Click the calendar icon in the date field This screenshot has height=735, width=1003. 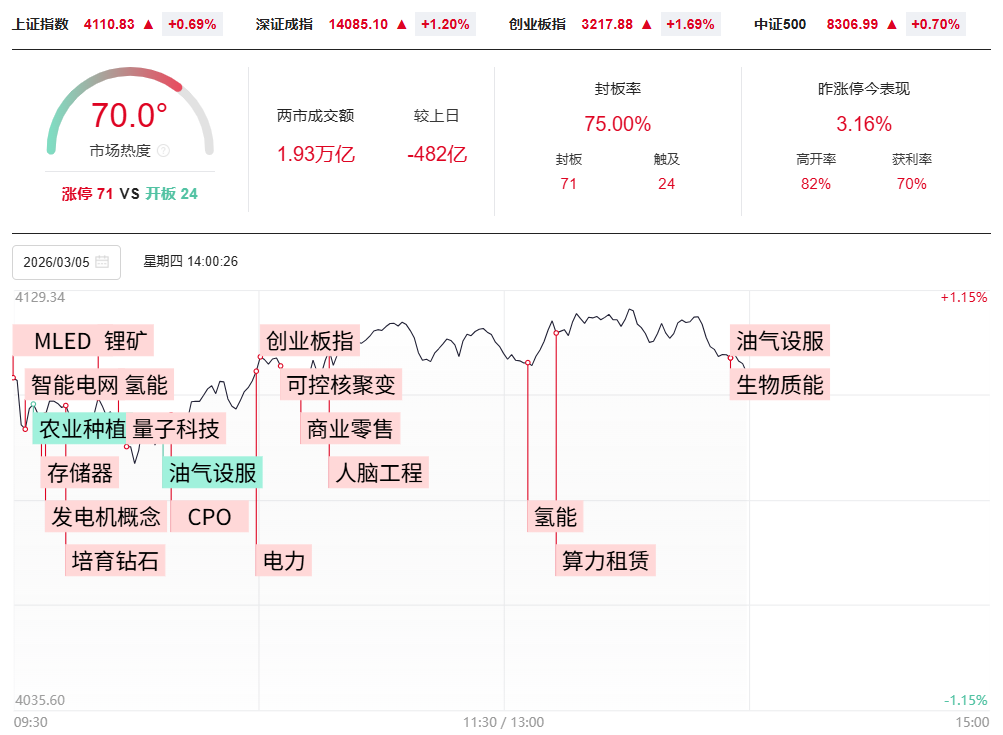point(102,262)
